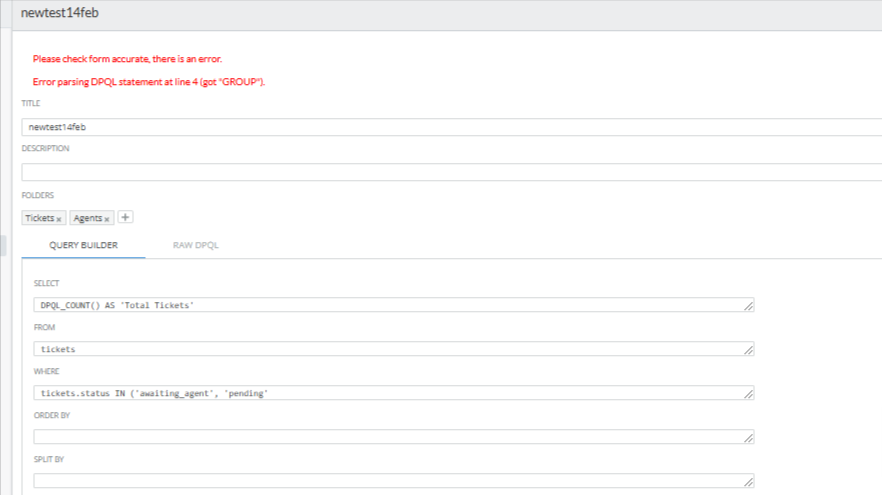Remove the Agents folder tag
Image resolution: width=882 pixels, height=495 pixels.
tap(107, 219)
